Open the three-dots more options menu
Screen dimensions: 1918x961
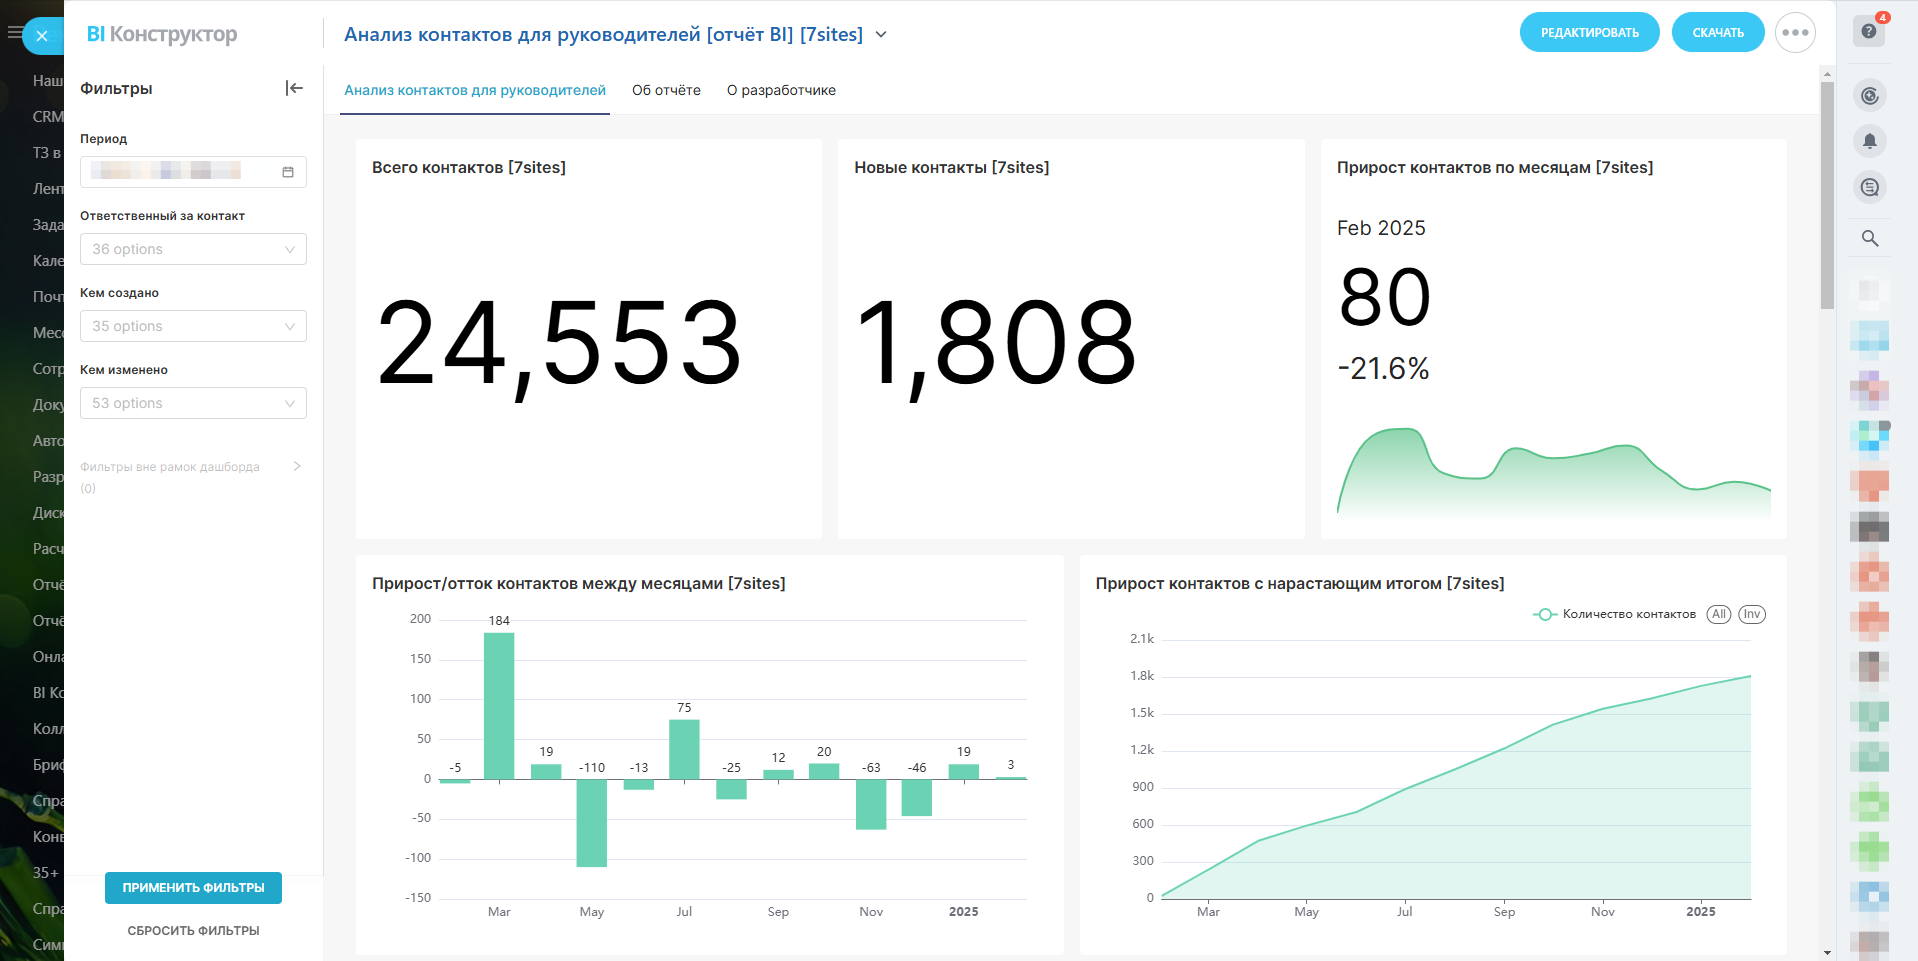tap(1795, 33)
